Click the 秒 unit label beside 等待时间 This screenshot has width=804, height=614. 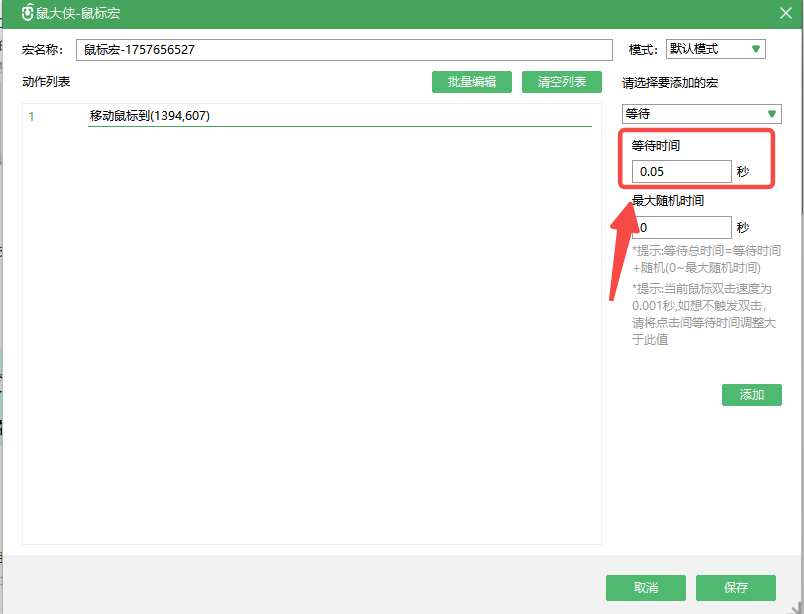point(743,172)
